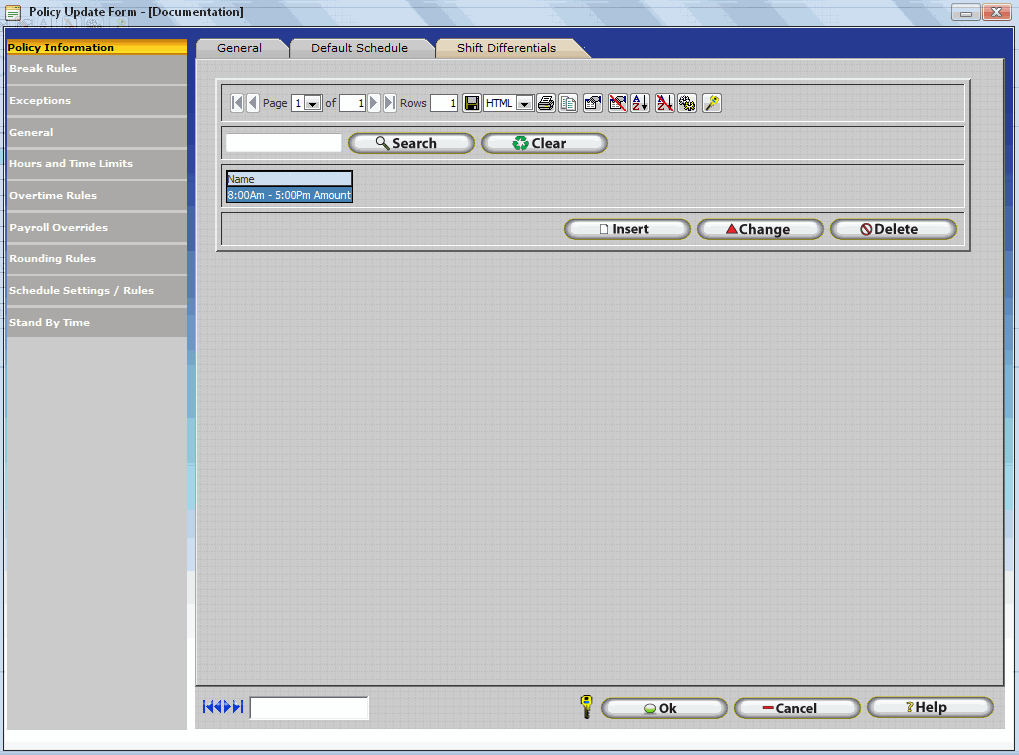Click the Save/export disk icon
This screenshot has width=1019, height=755.
click(471, 102)
